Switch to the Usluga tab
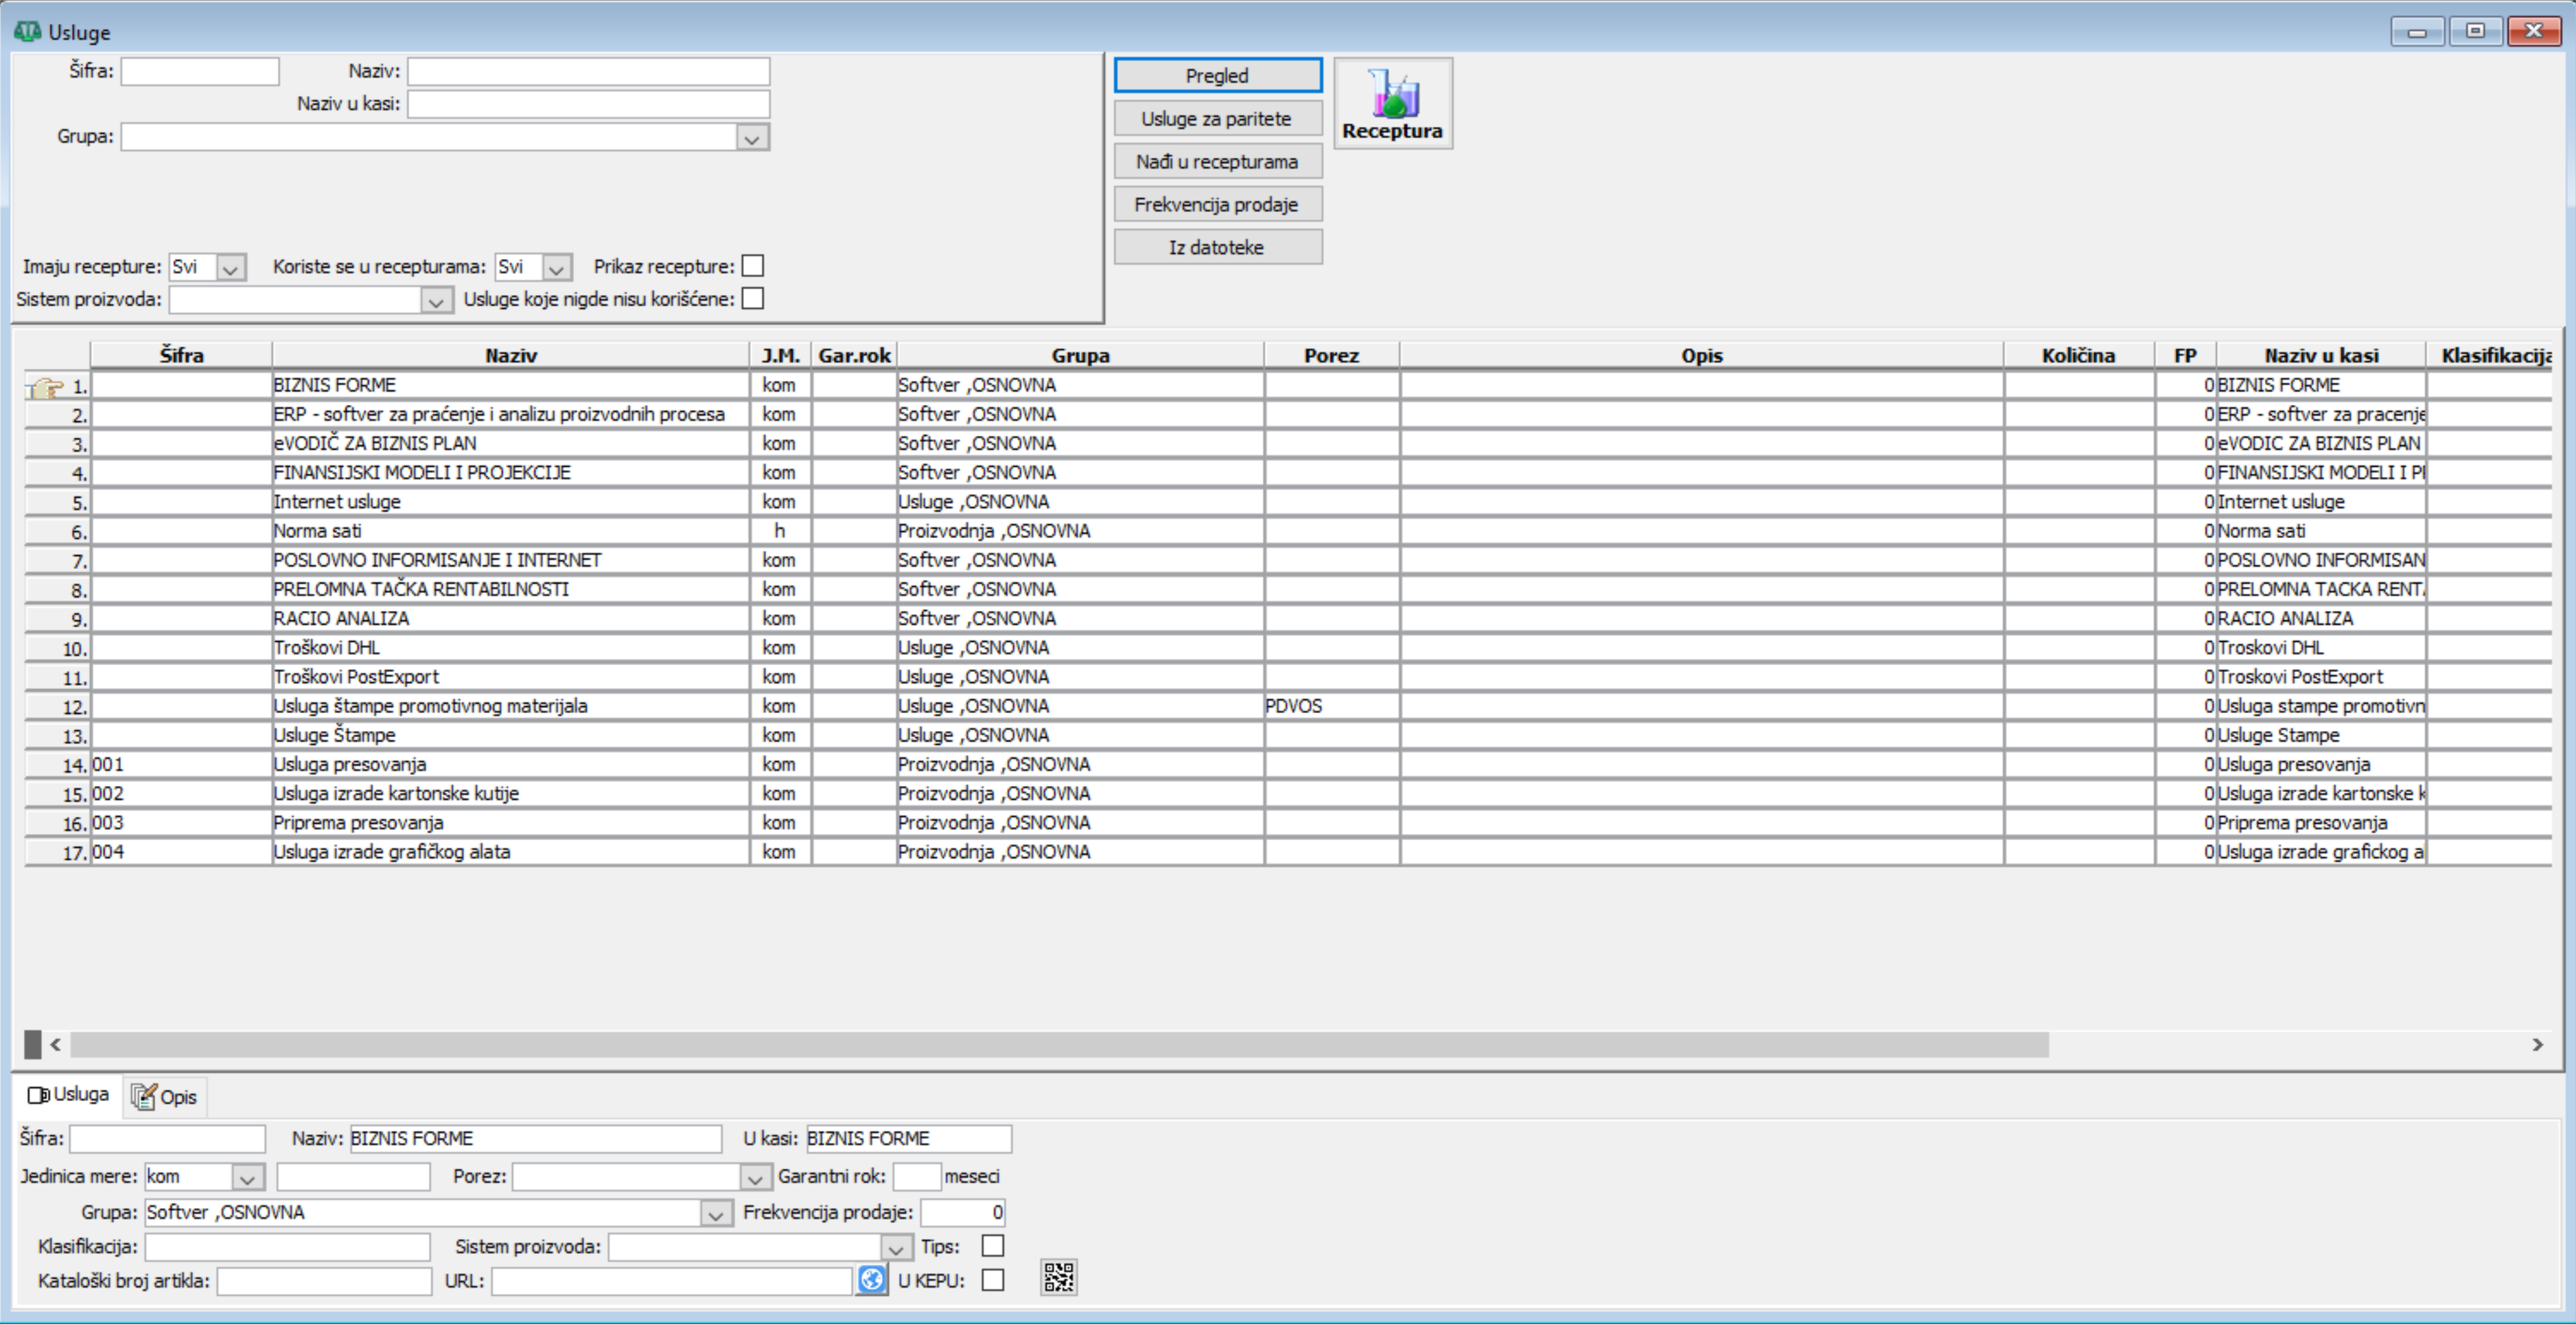The height and width of the screenshot is (1324, 2576). click(x=69, y=1095)
